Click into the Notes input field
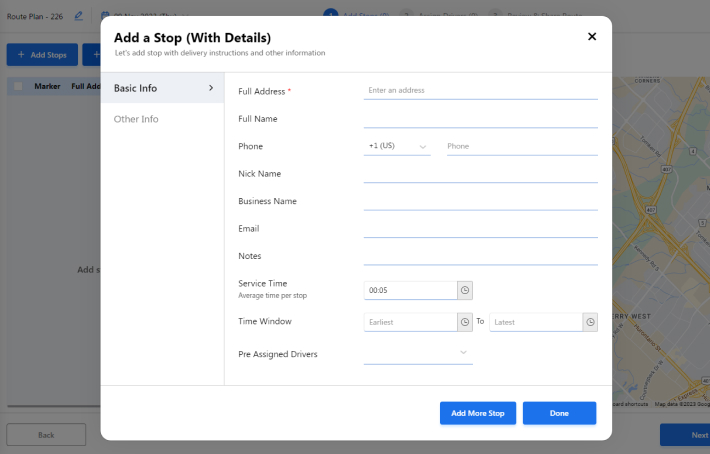This screenshot has width=710, height=454. point(480,256)
